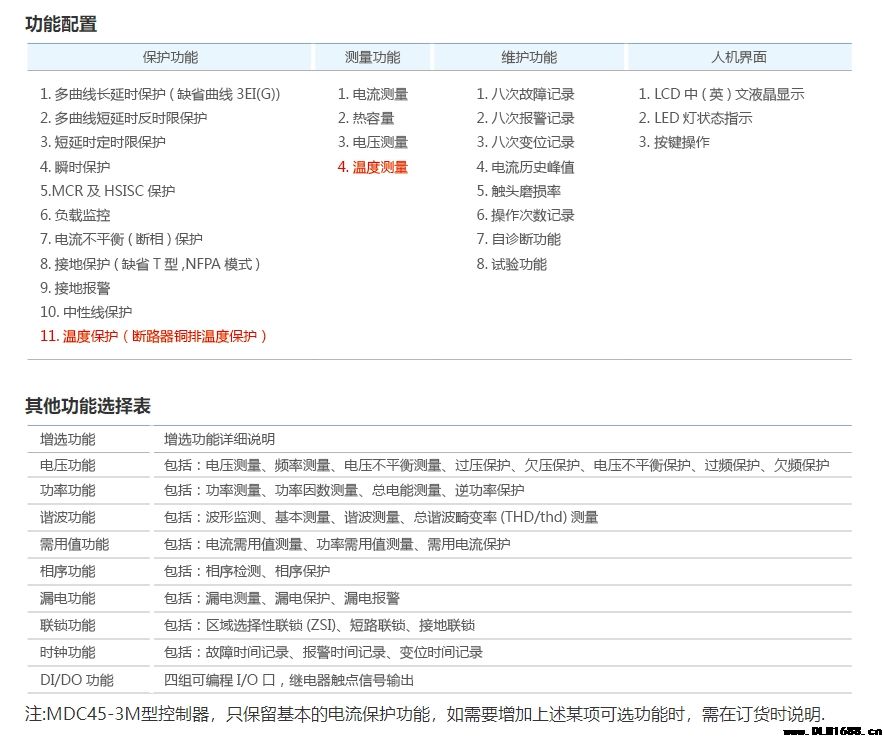
Task: Click 8. 试验功能
Action: [x=511, y=264]
